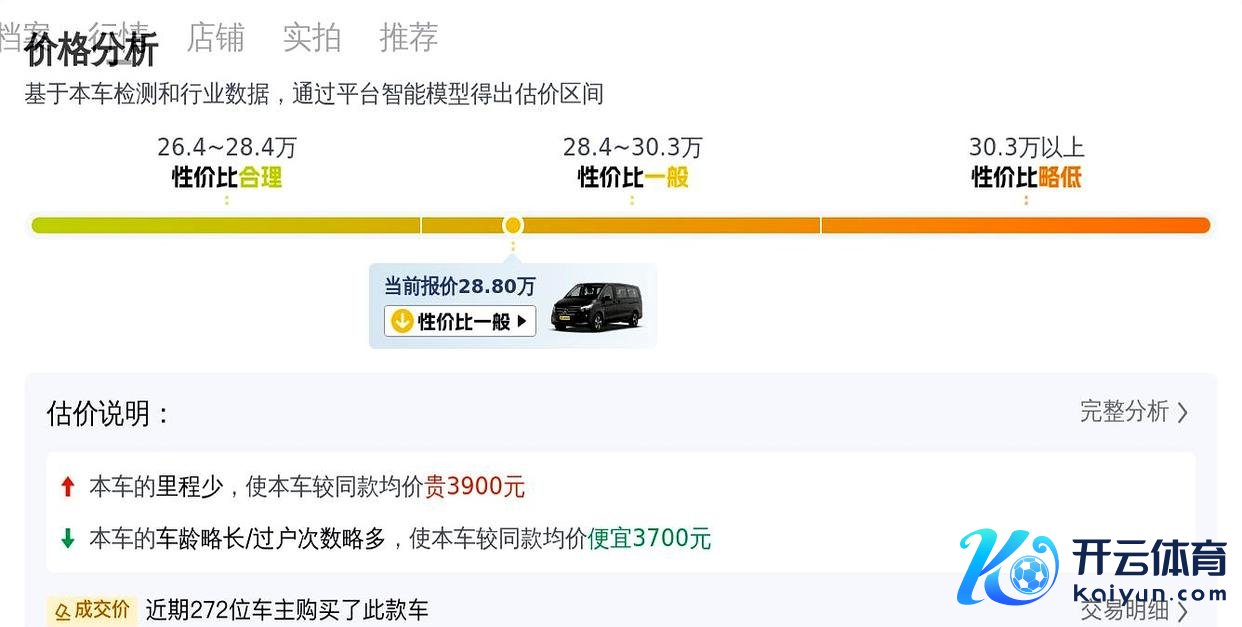Screen dimensions: 1242x627
Task: Switch to the 实拍 tab
Action: point(312,37)
